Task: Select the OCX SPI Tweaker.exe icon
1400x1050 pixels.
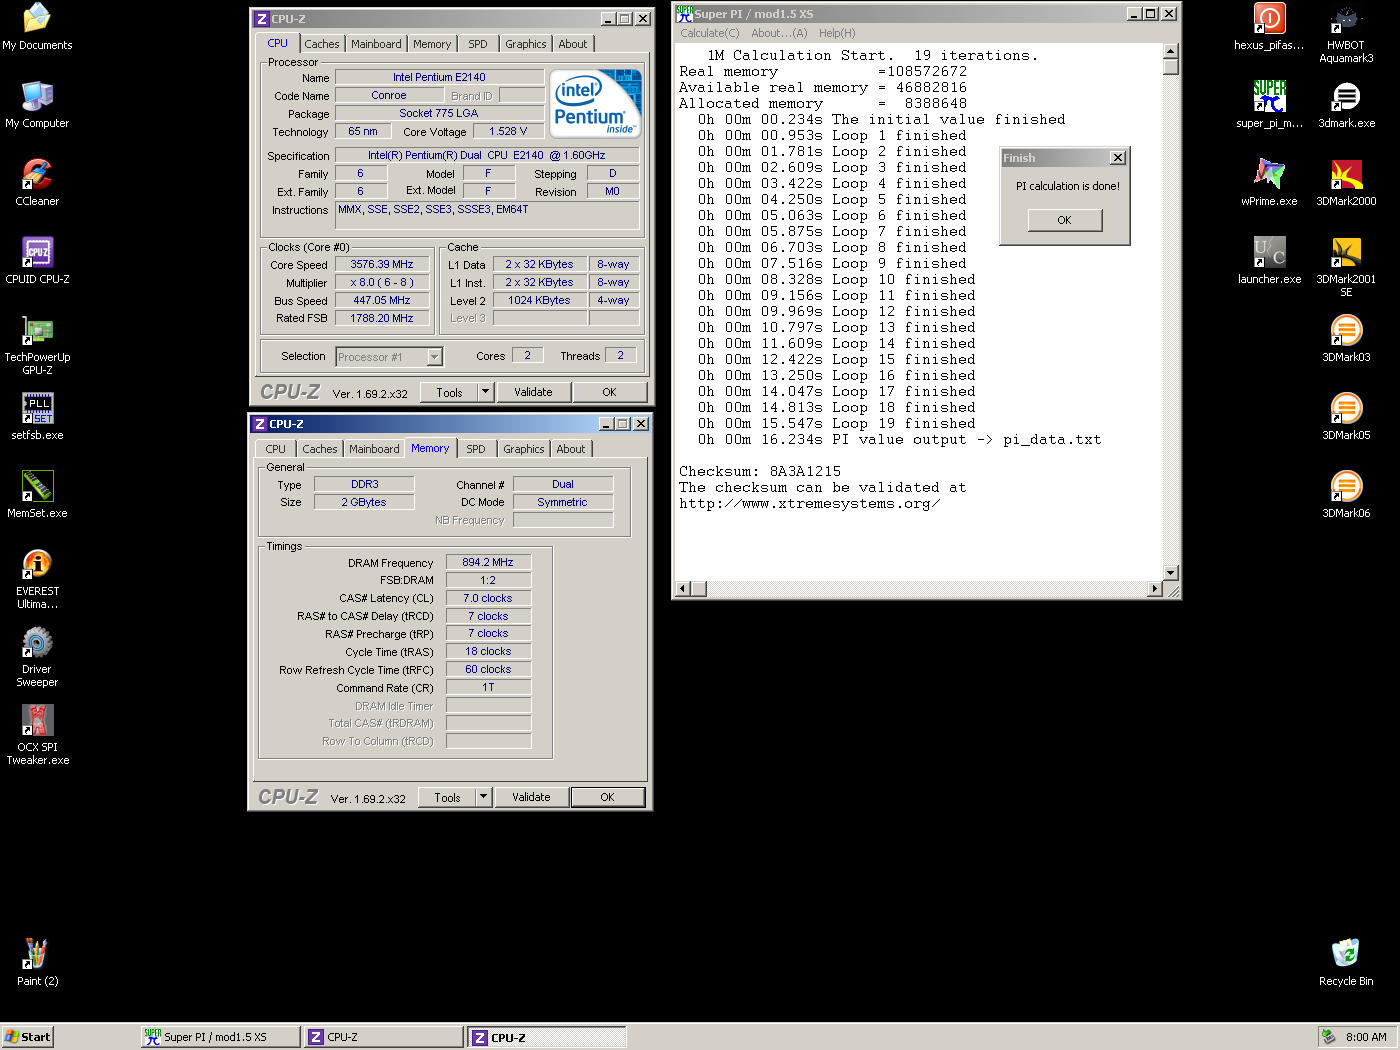Action: click(37, 735)
